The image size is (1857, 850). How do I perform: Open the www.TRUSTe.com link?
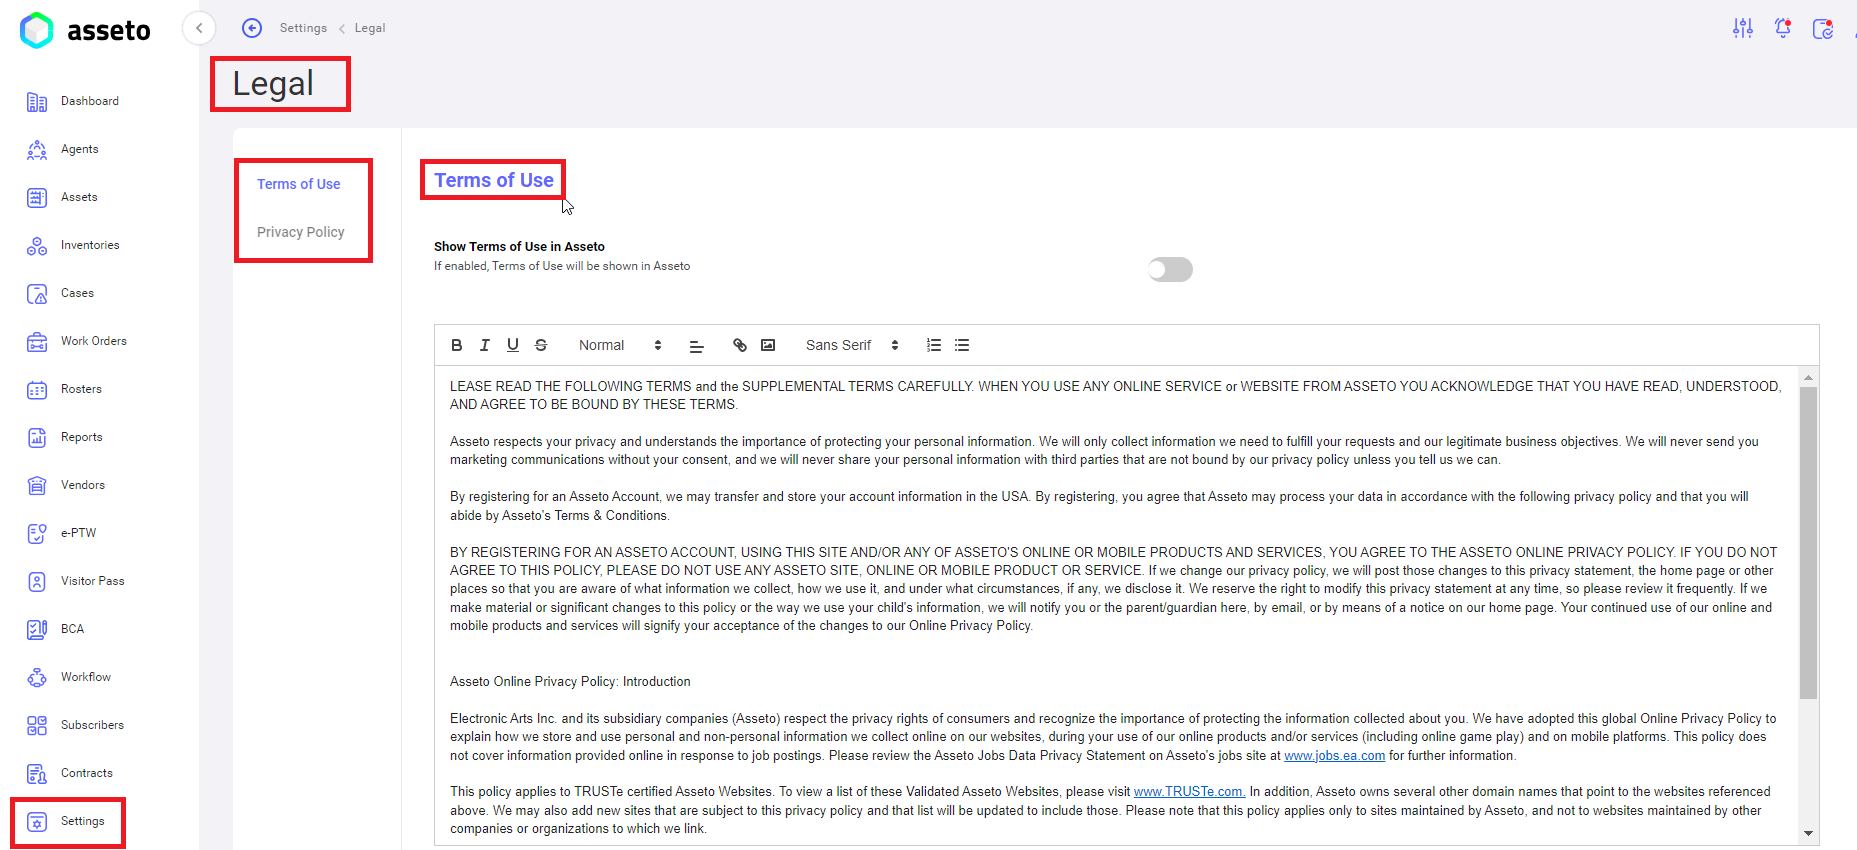tap(1189, 792)
